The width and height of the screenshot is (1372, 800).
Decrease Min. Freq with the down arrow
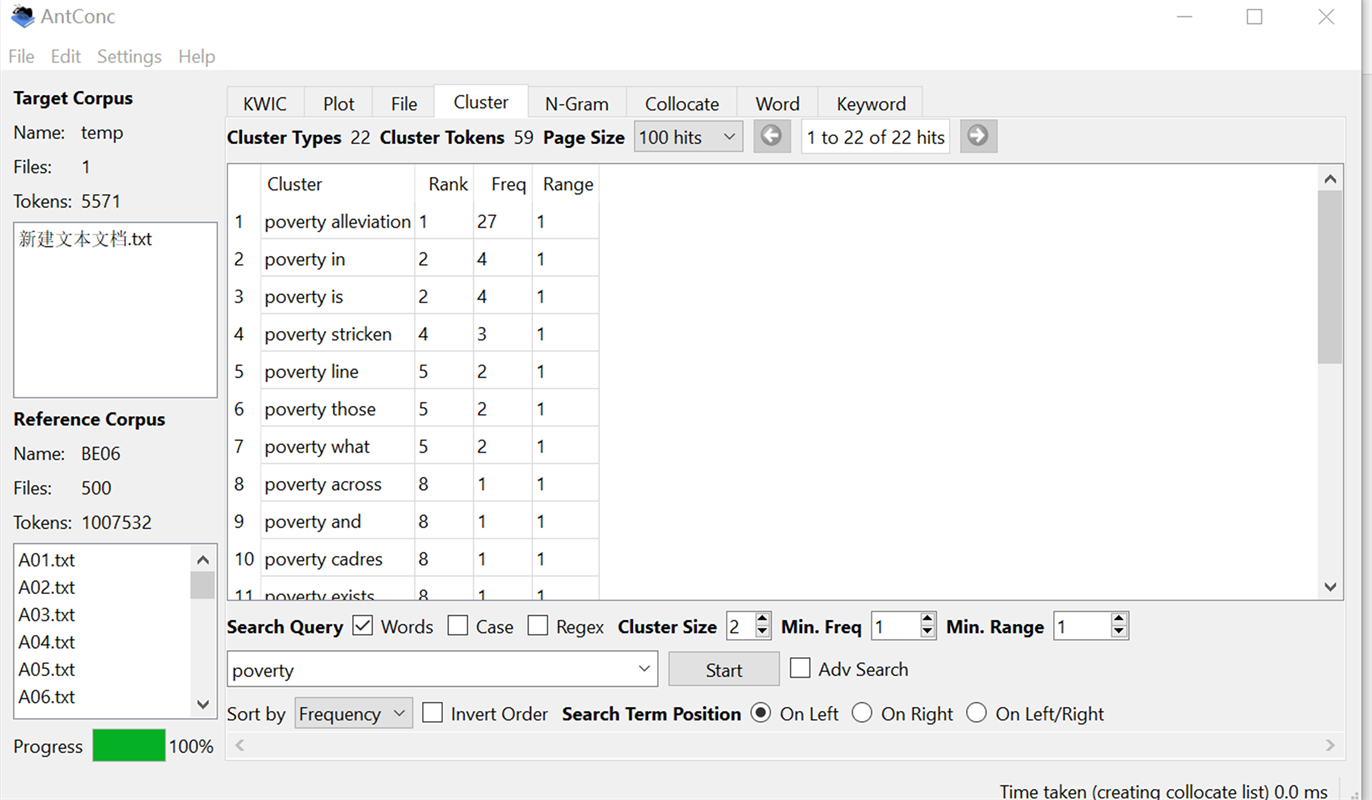(x=928, y=633)
